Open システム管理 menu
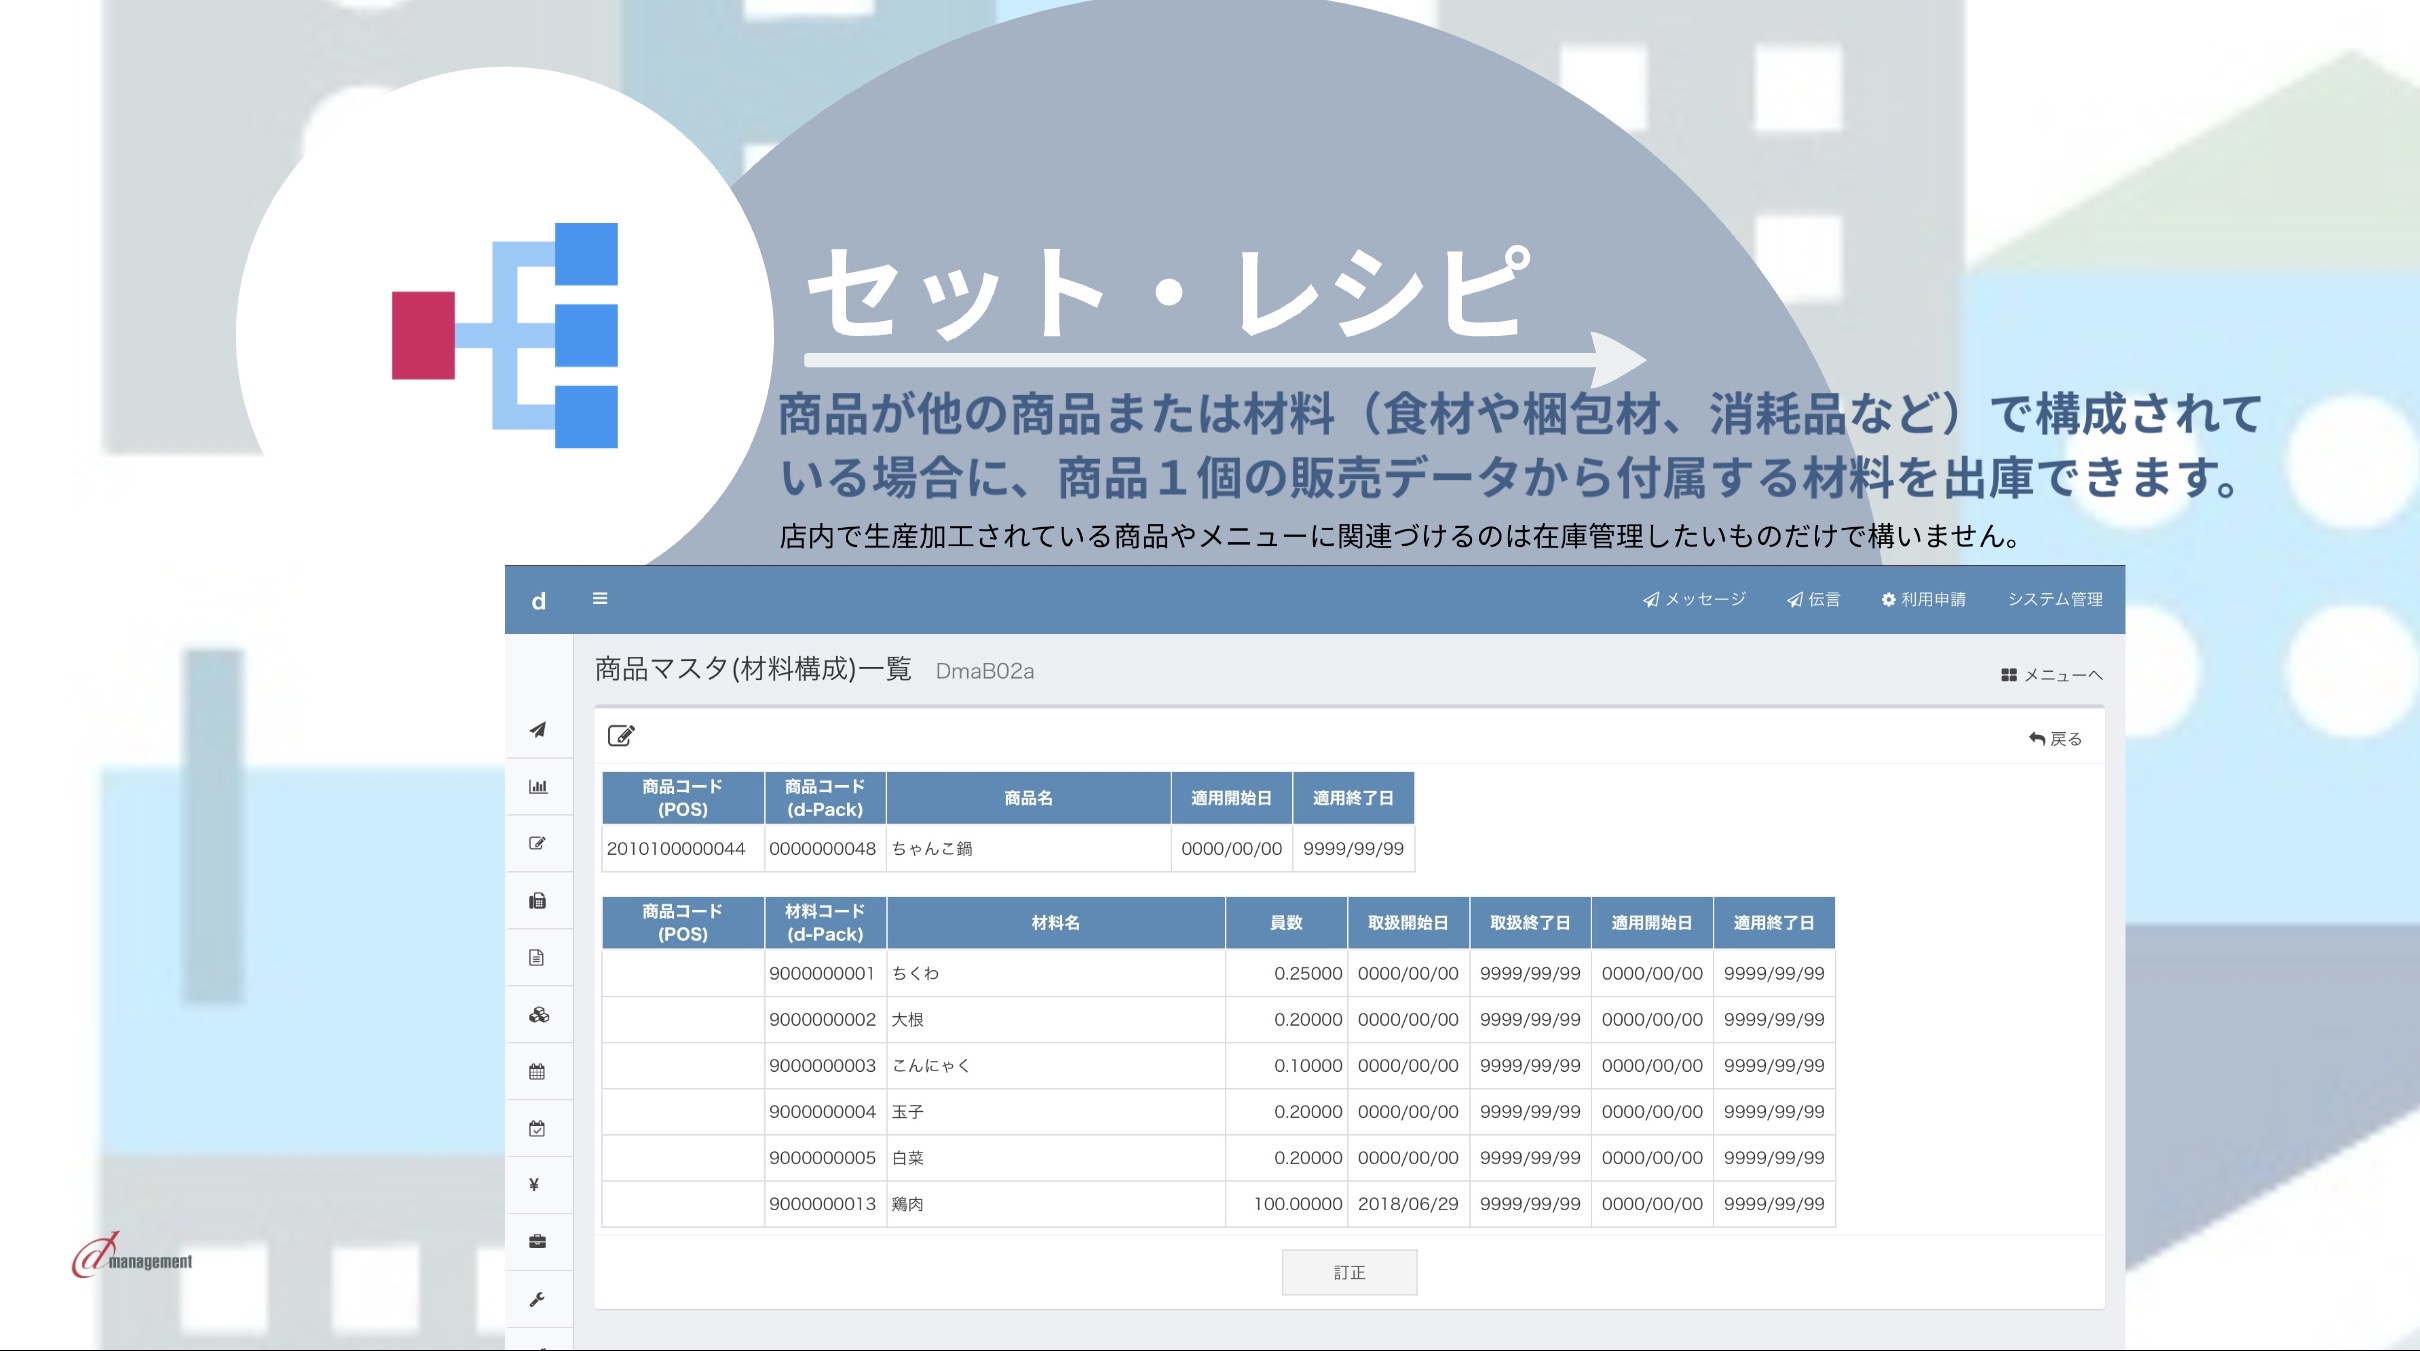The height and width of the screenshot is (1351, 2420). 2055,599
